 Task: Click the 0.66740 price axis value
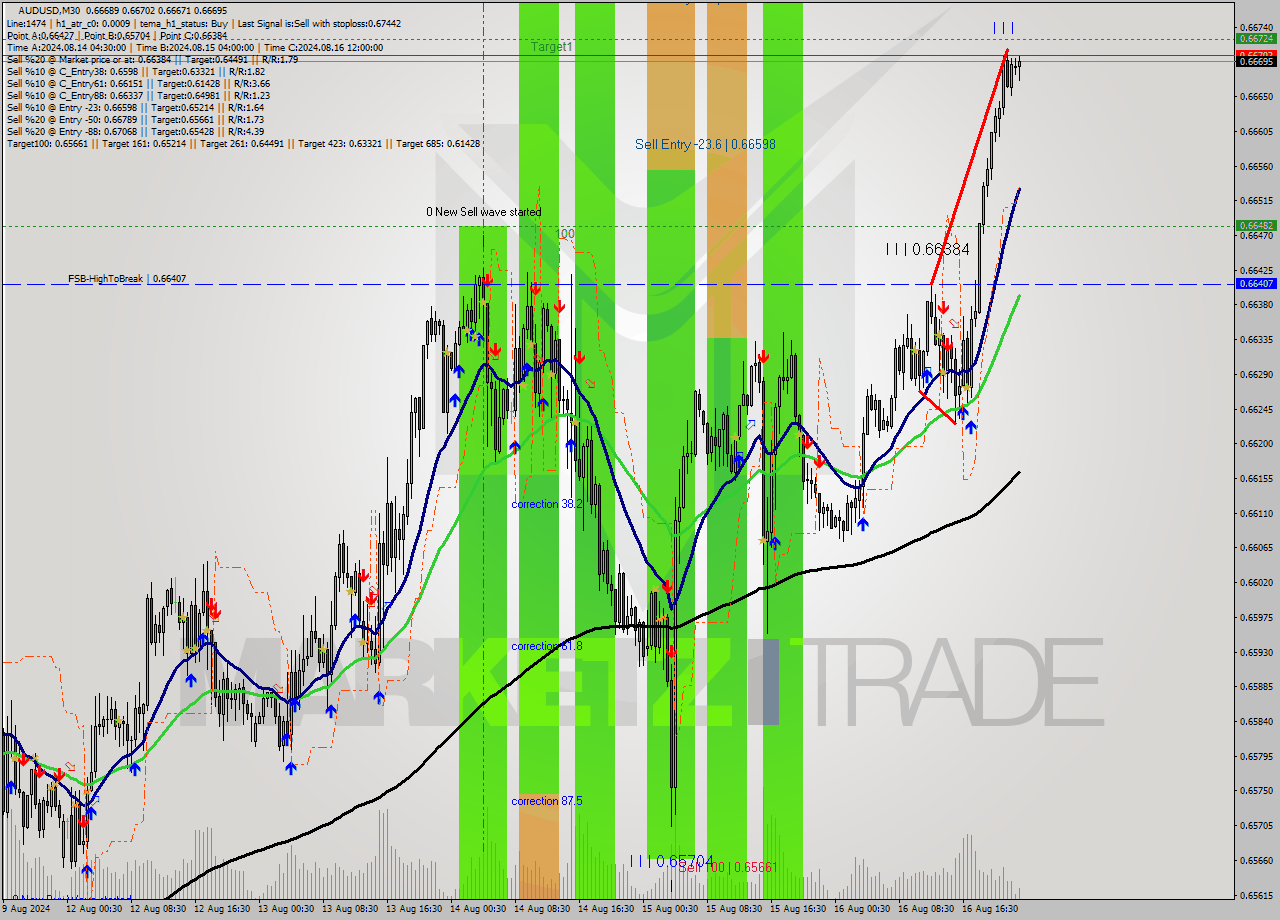1256,27
